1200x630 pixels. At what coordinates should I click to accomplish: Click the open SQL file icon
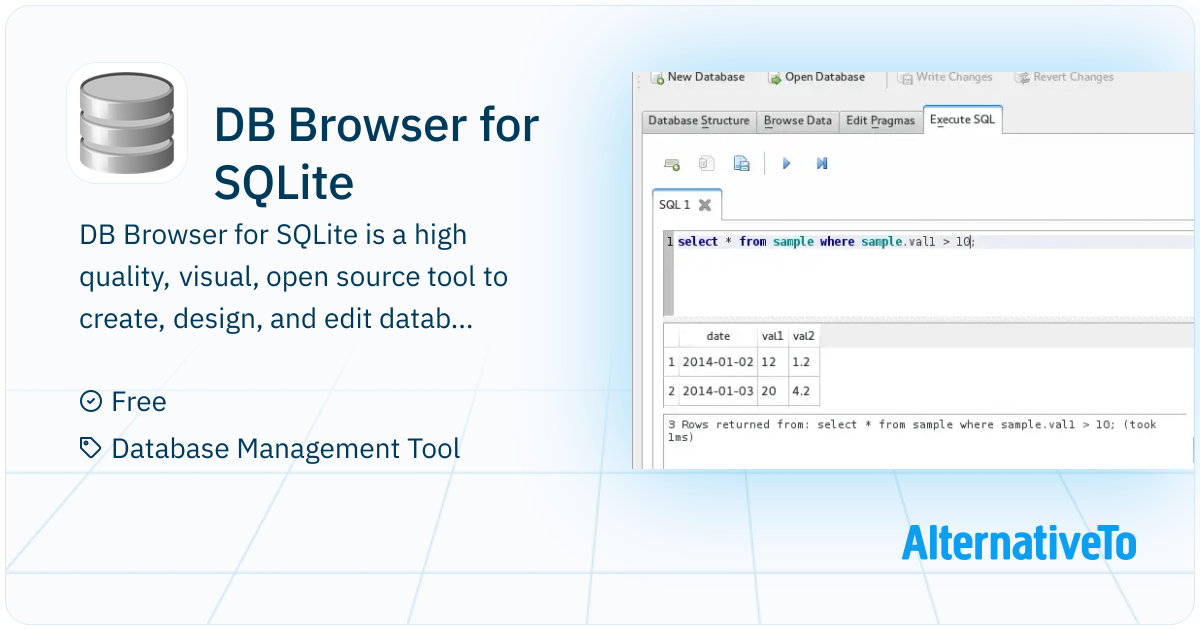pyautogui.click(x=706, y=163)
